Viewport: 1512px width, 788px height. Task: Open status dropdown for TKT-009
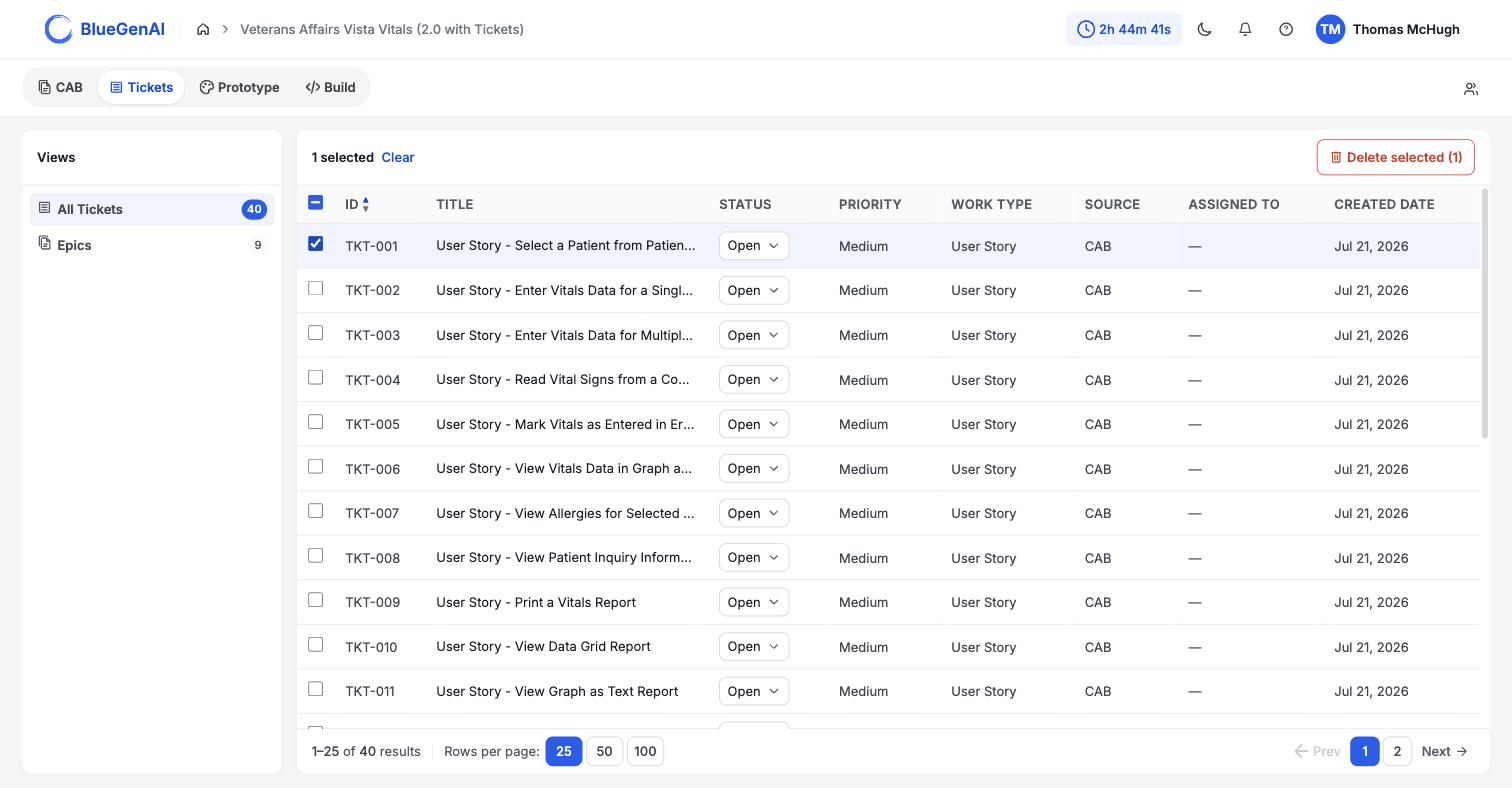click(x=754, y=602)
